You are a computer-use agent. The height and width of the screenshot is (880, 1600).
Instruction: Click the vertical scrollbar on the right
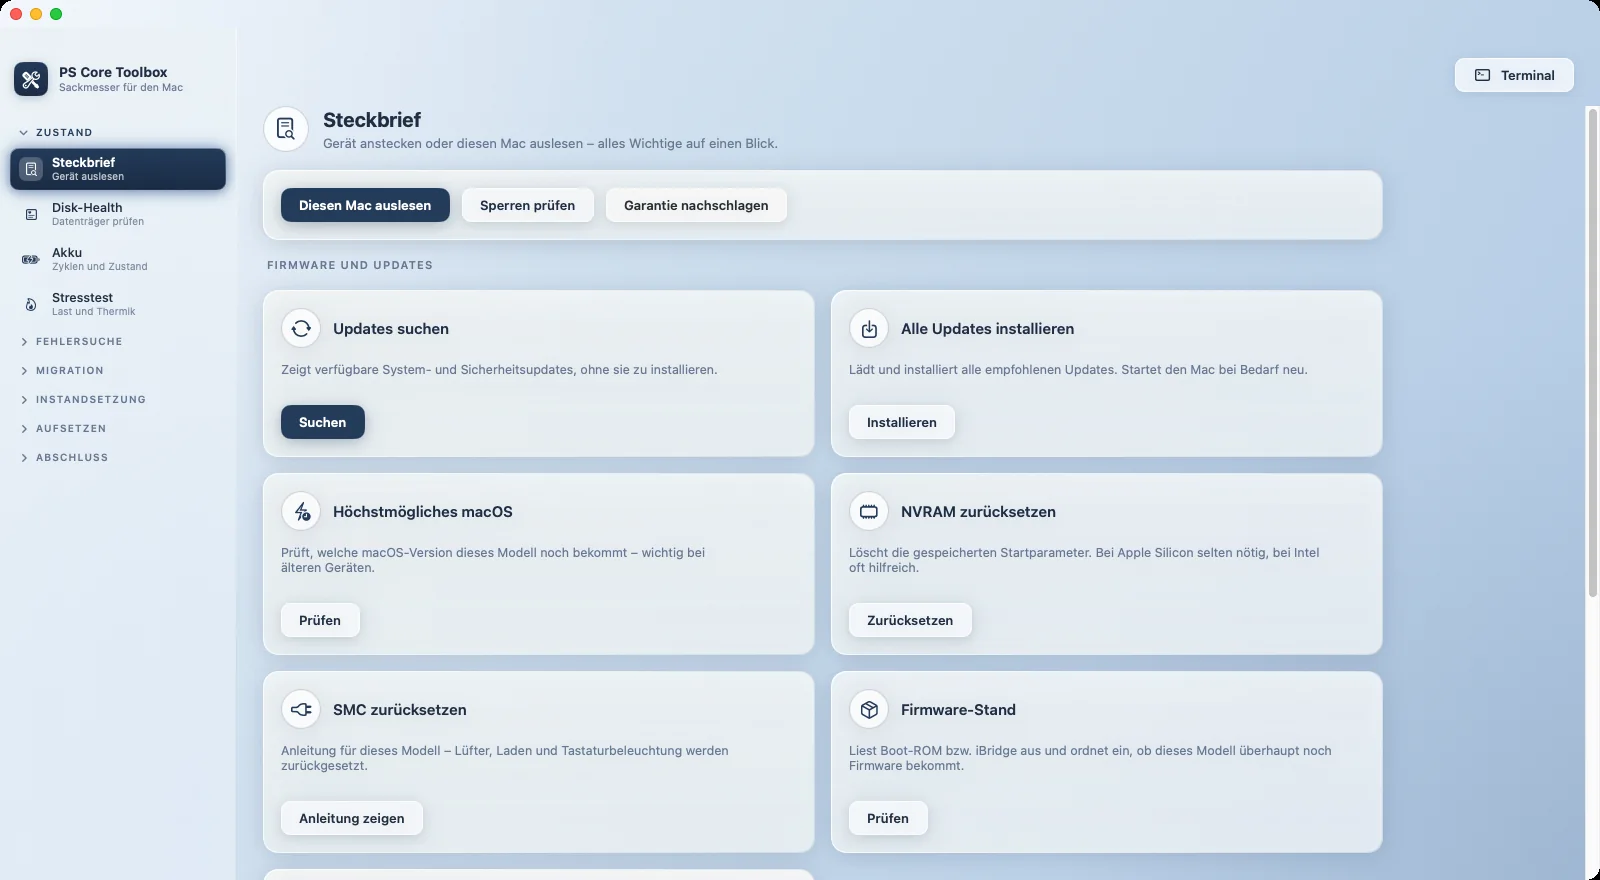click(x=1592, y=353)
